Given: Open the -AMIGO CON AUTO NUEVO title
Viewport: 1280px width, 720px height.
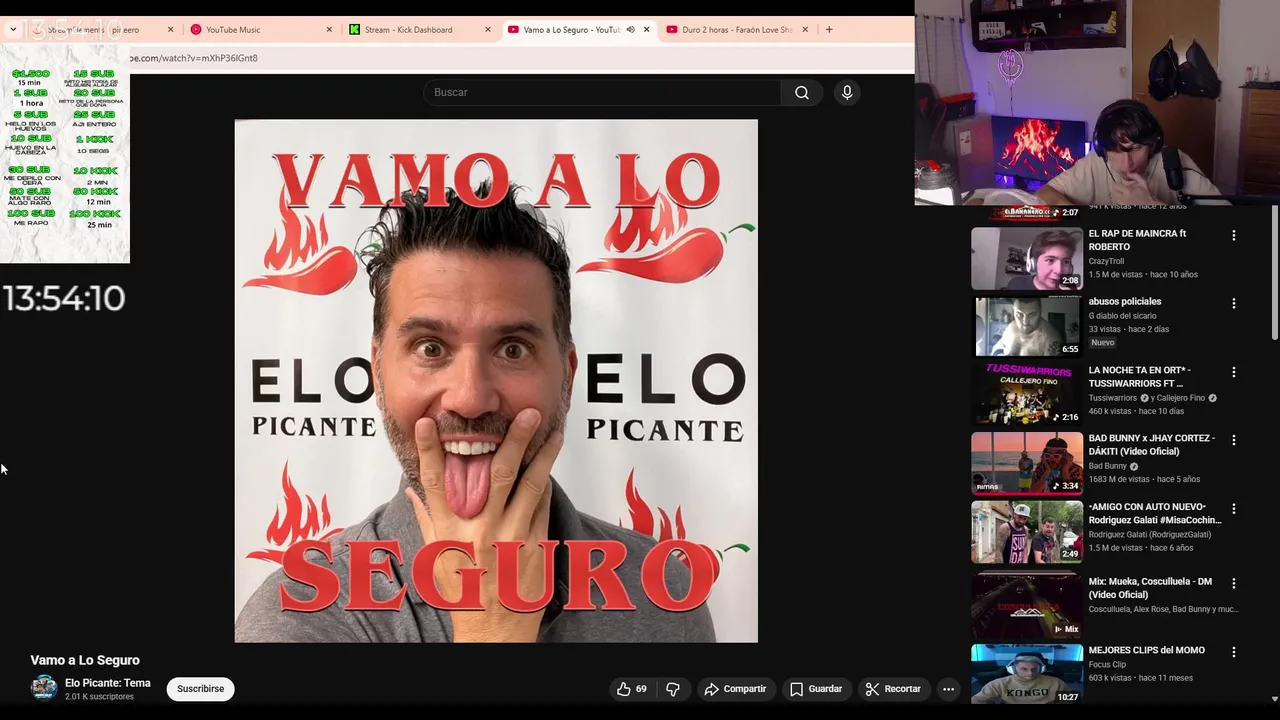Looking at the screenshot, I should click(x=1155, y=513).
